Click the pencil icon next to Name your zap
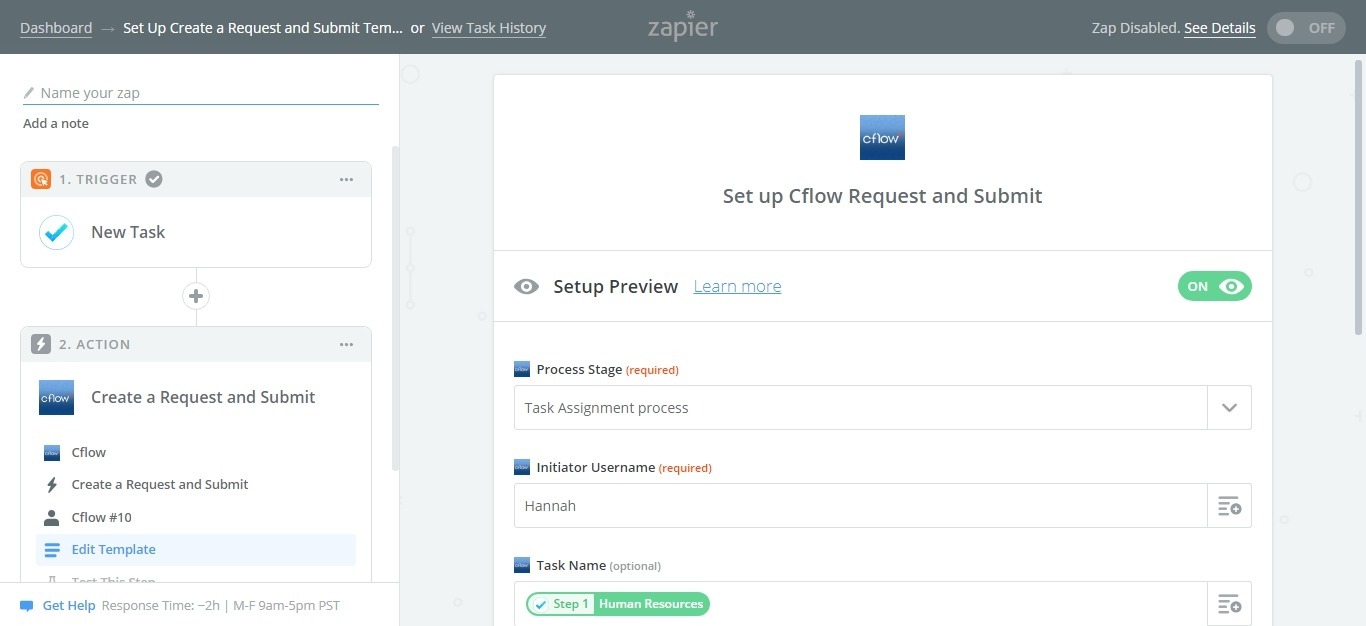This screenshot has width=1366, height=626. (x=29, y=93)
